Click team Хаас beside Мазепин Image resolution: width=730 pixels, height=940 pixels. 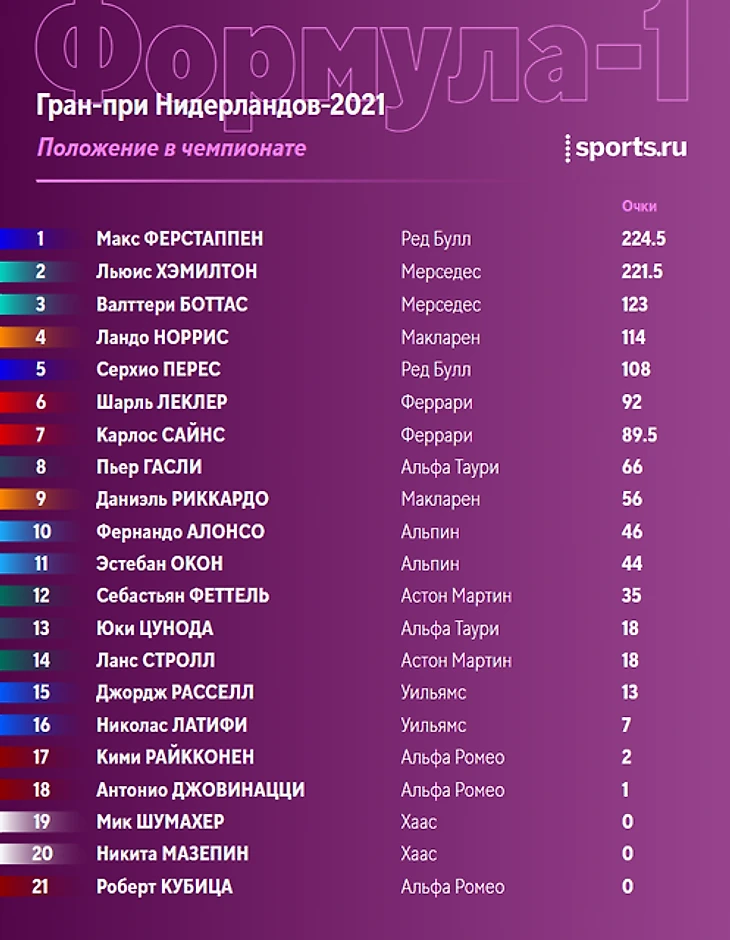(x=418, y=854)
